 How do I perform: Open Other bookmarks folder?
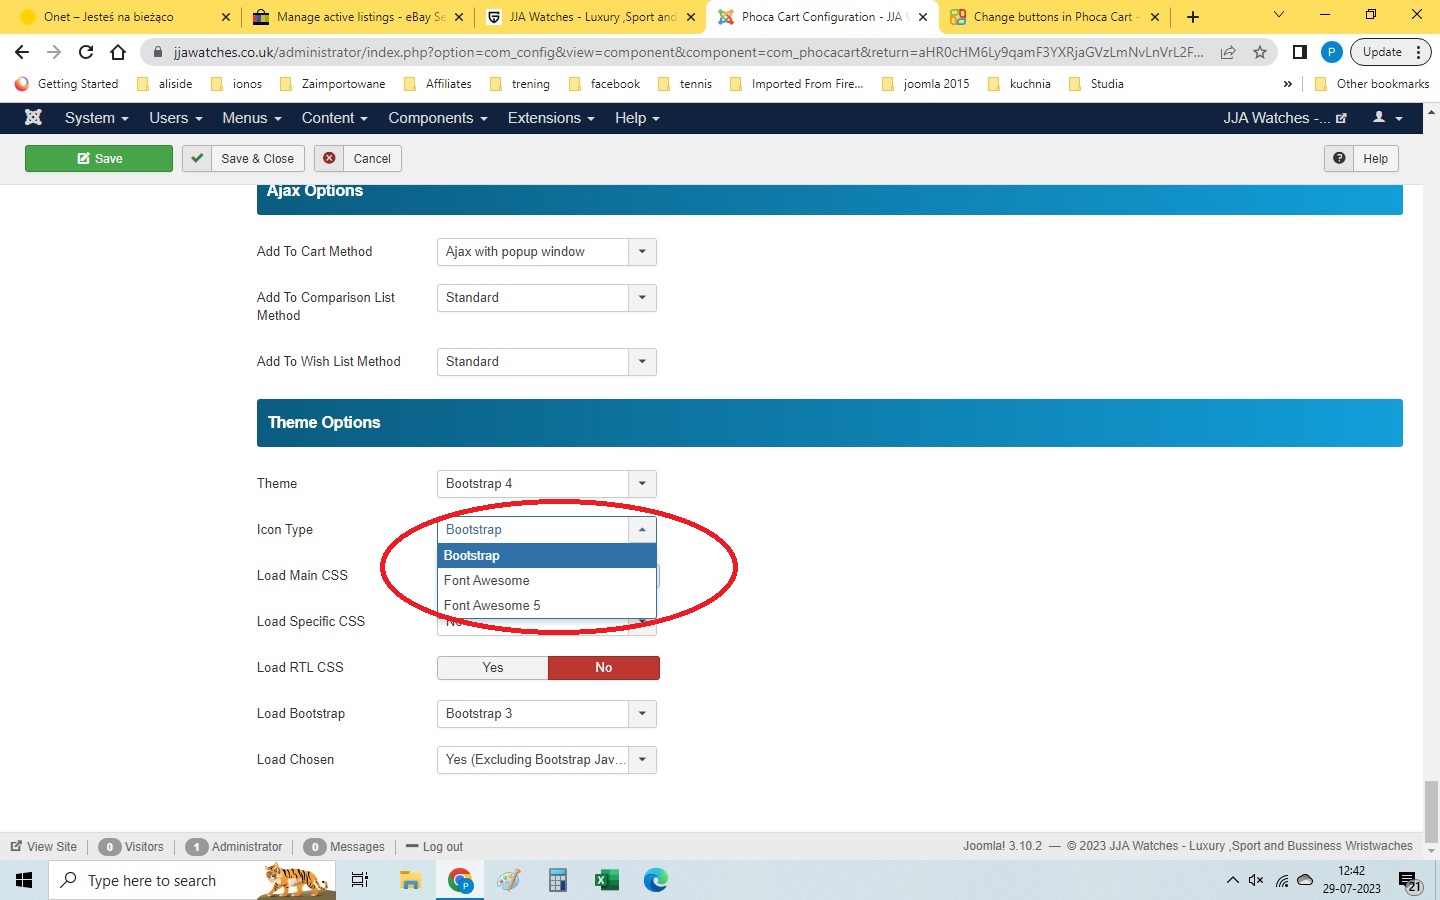coord(1371,84)
